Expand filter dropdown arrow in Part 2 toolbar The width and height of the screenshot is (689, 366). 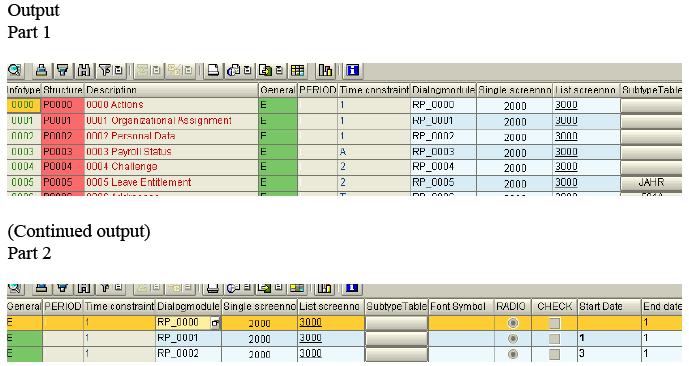click(118, 287)
